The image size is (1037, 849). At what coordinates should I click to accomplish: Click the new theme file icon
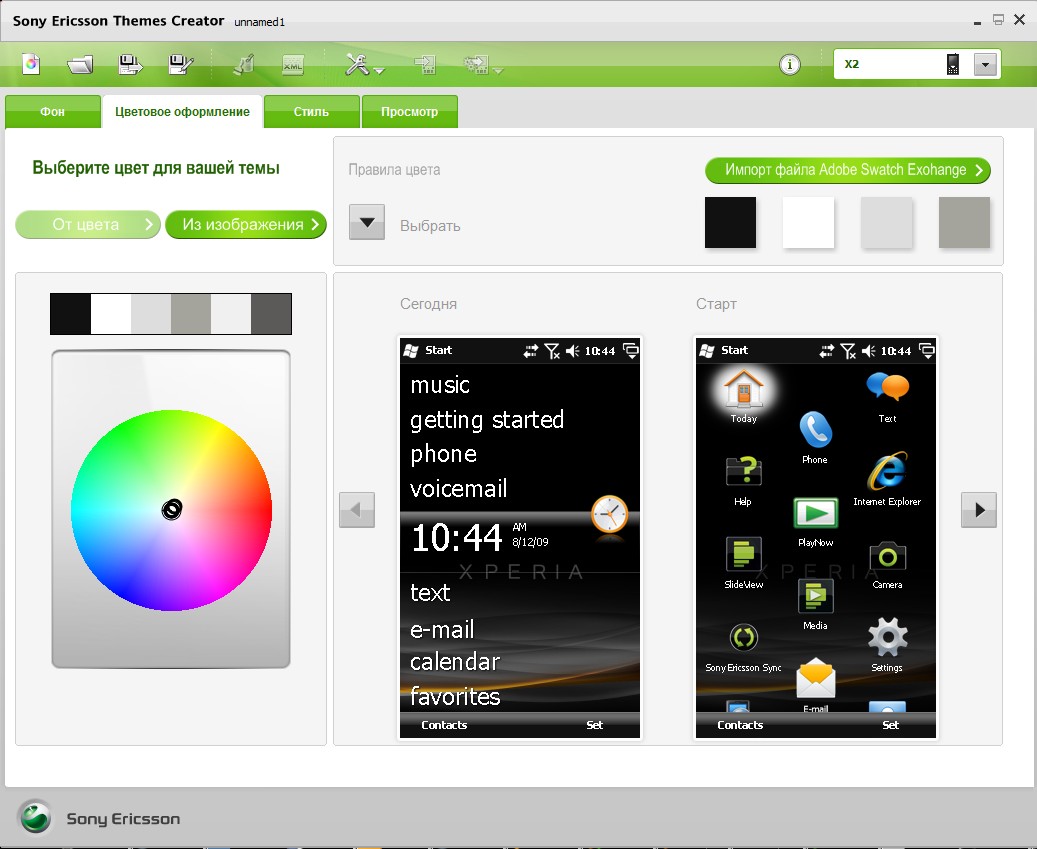(31, 64)
